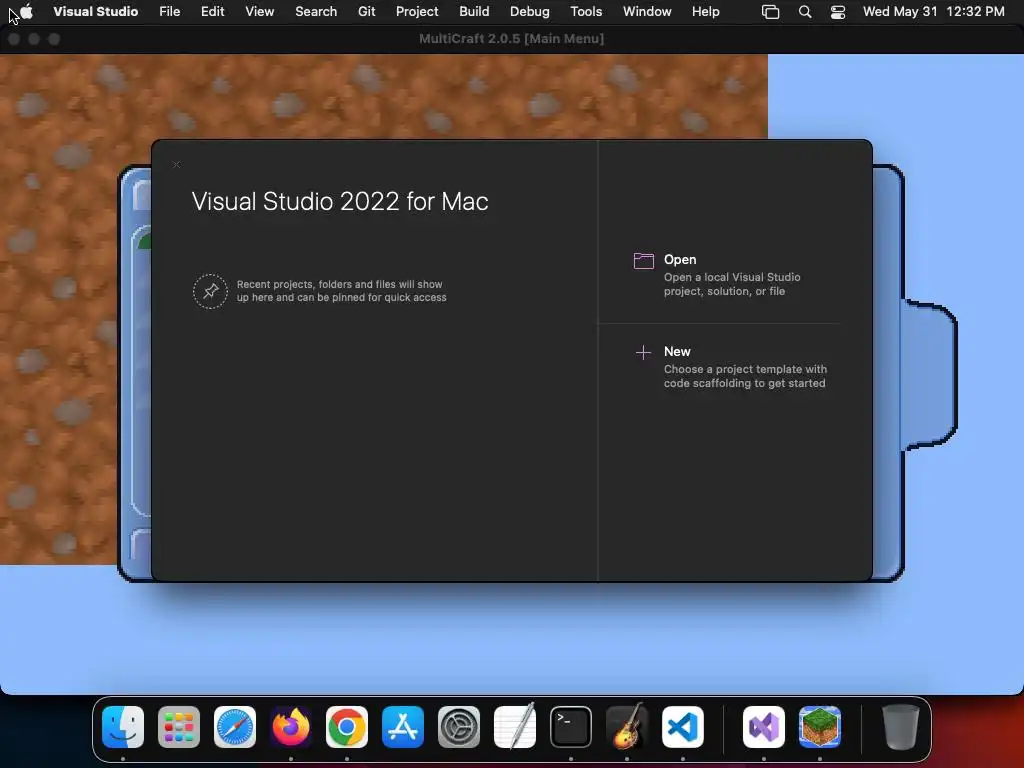
Task: Open the Debug menu
Action: click(530, 11)
